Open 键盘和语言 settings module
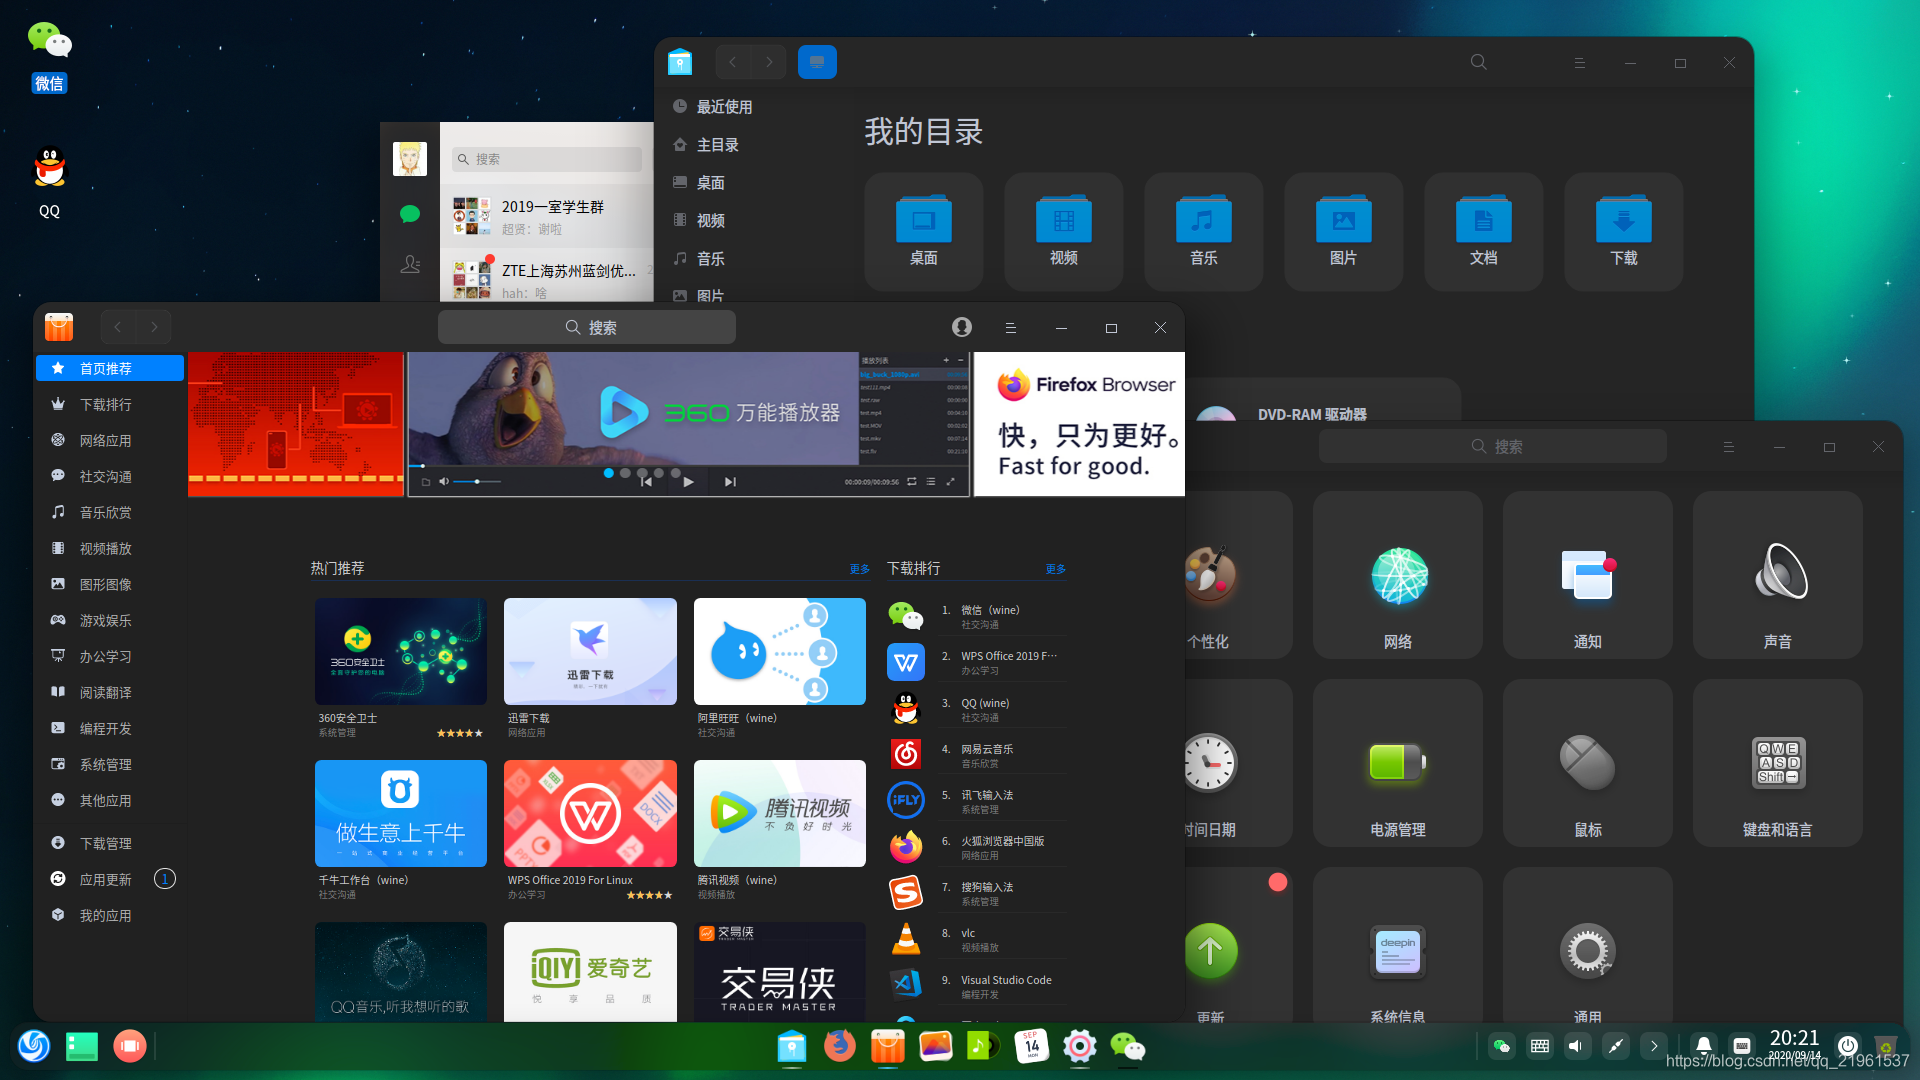 [1778, 763]
